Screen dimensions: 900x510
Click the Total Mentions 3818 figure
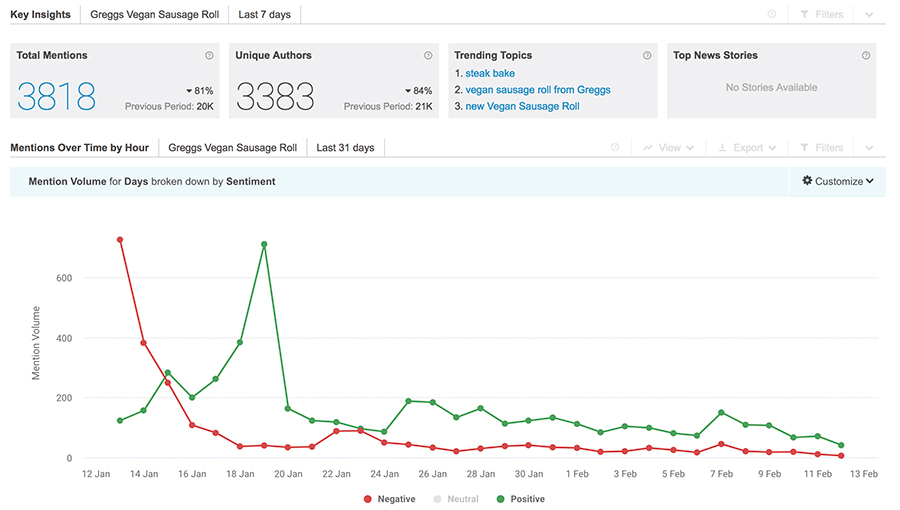click(57, 96)
